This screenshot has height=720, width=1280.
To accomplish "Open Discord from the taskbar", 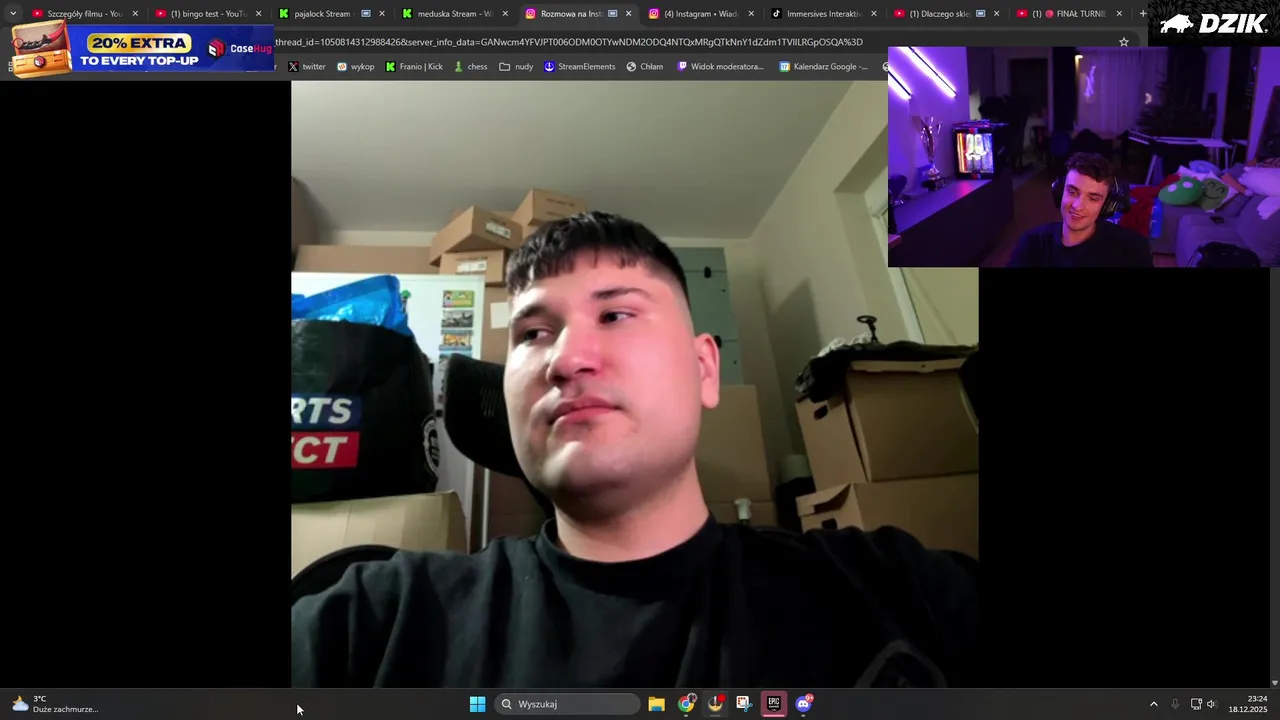I will [803, 704].
